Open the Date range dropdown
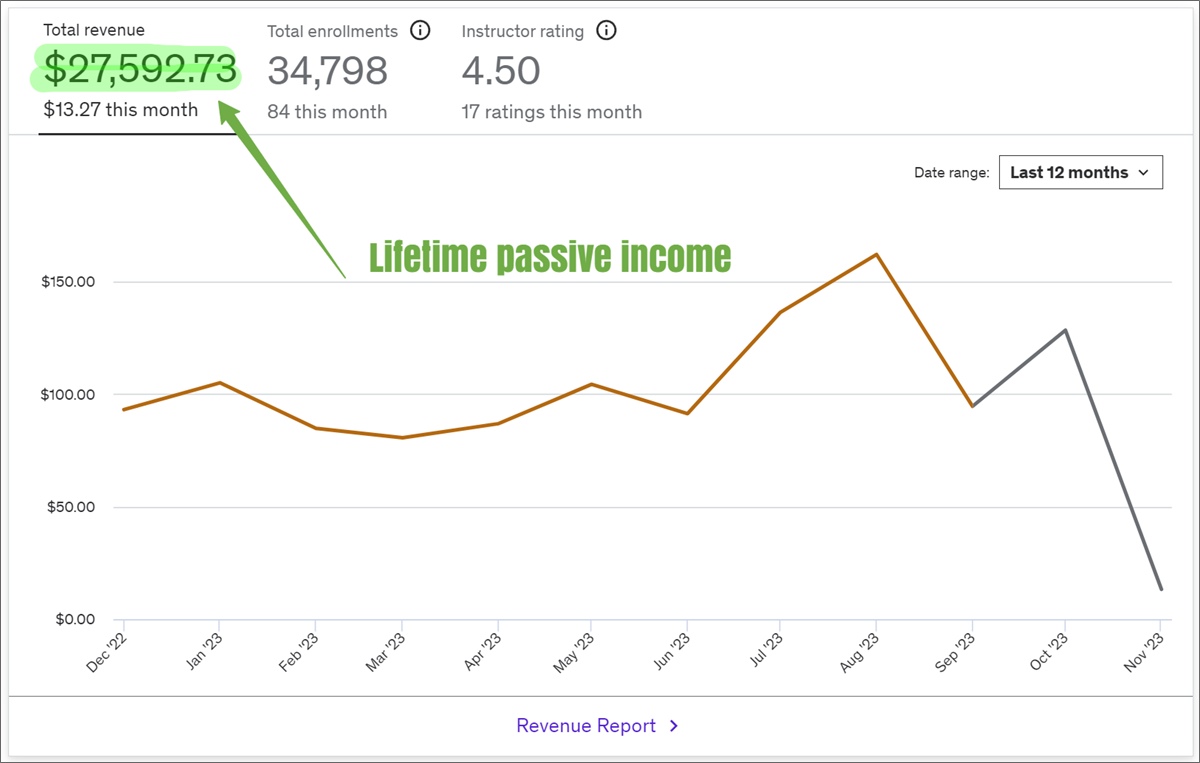The image size is (1200, 763). [x=1080, y=172]
